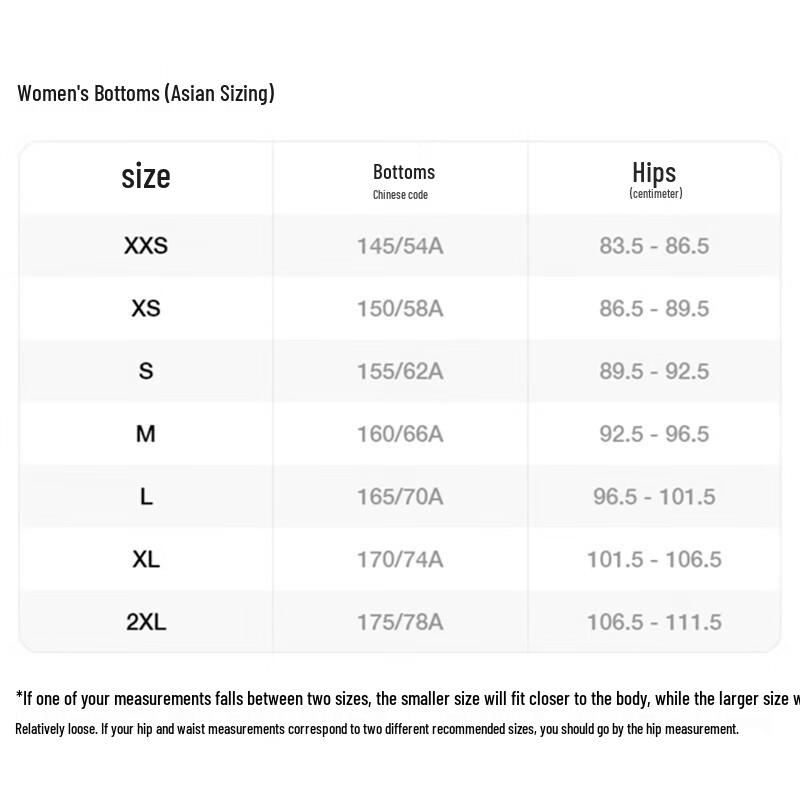Select the 165/70A Chinese code cell
This screenshot has height=800, width=800.
[400, 497]
